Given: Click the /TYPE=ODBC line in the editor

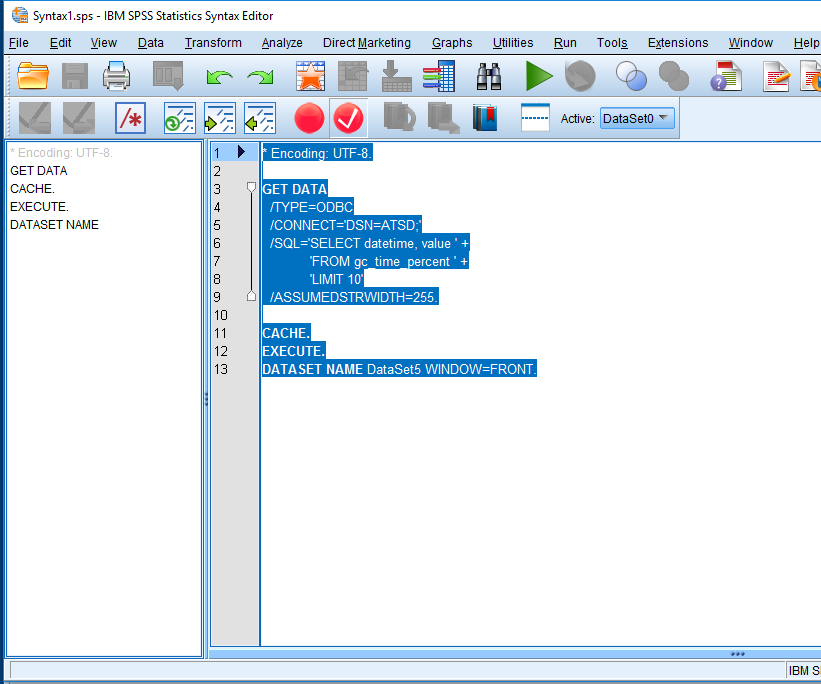Looking at the screenshot, I should pyautogui.click(x=312, y=207).
